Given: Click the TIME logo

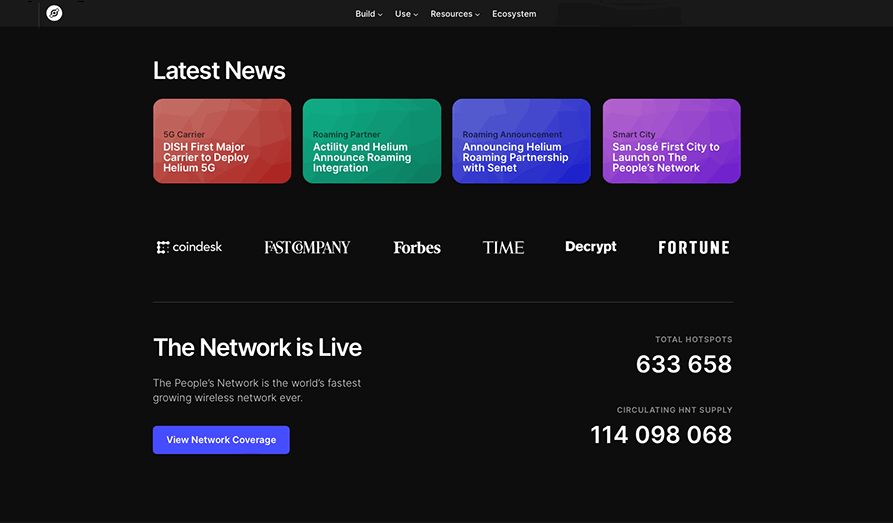Looking at the screenshot, I should pyautogui.click(x=503, y=247).
